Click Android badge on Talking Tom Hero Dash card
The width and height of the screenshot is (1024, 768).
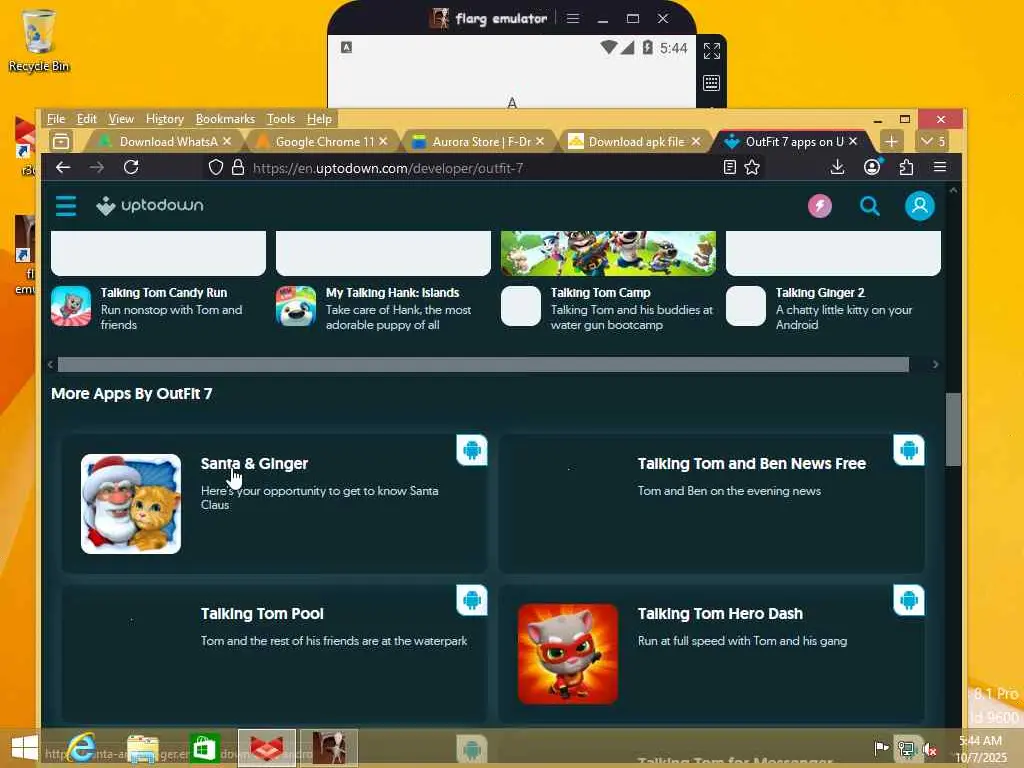[908, 600]
